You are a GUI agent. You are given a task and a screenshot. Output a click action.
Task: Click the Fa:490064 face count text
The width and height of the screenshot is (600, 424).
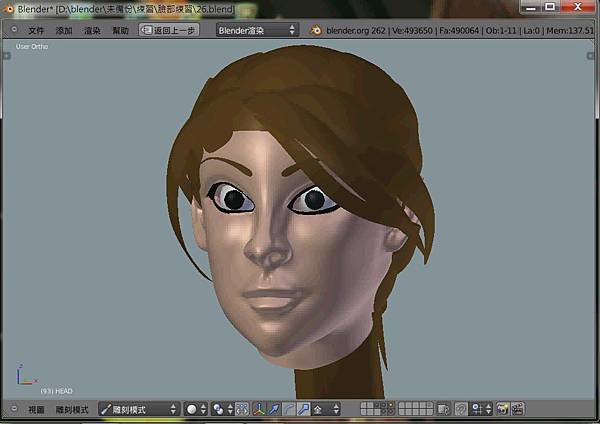[459, 31]
